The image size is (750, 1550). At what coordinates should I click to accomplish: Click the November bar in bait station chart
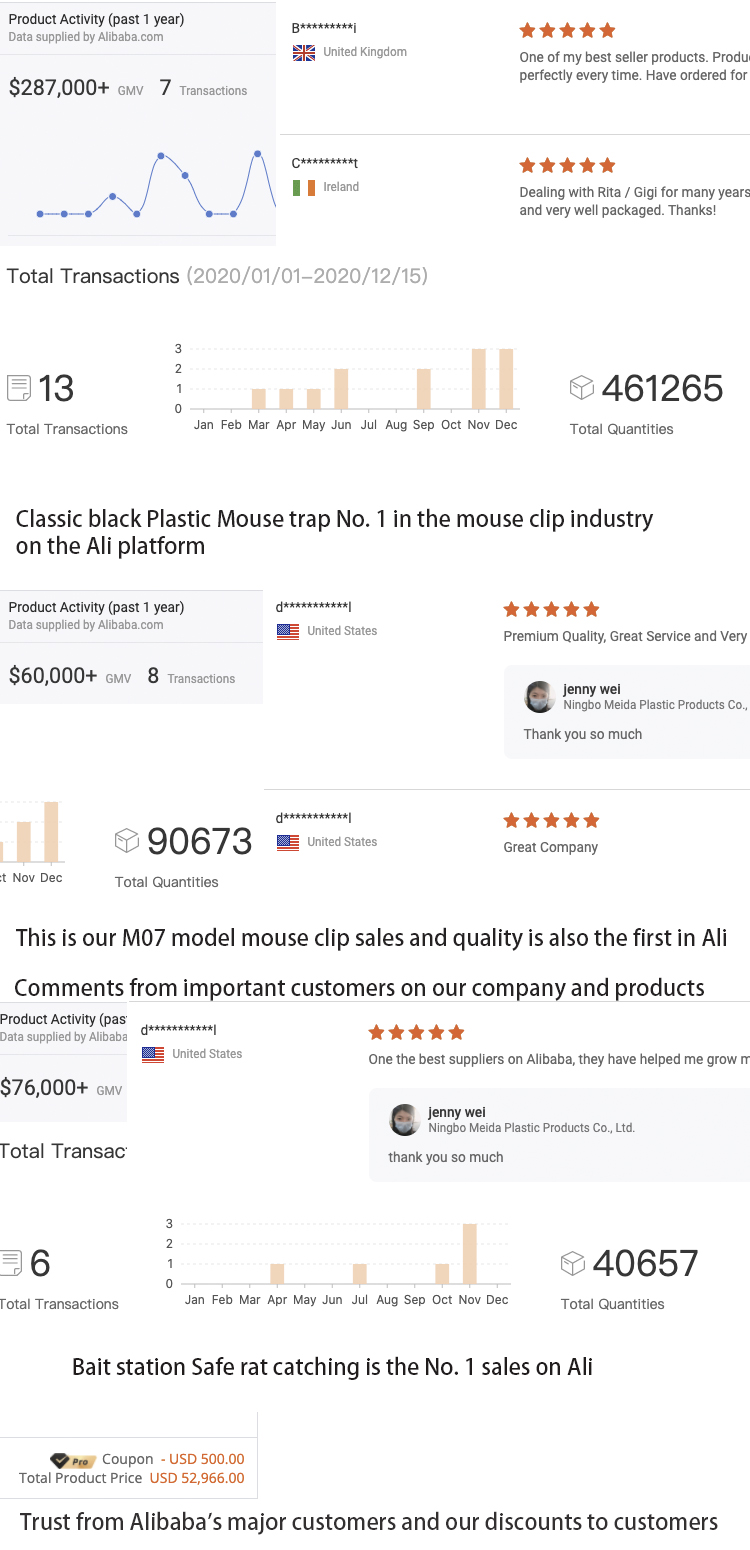(x=470, y=1254)
